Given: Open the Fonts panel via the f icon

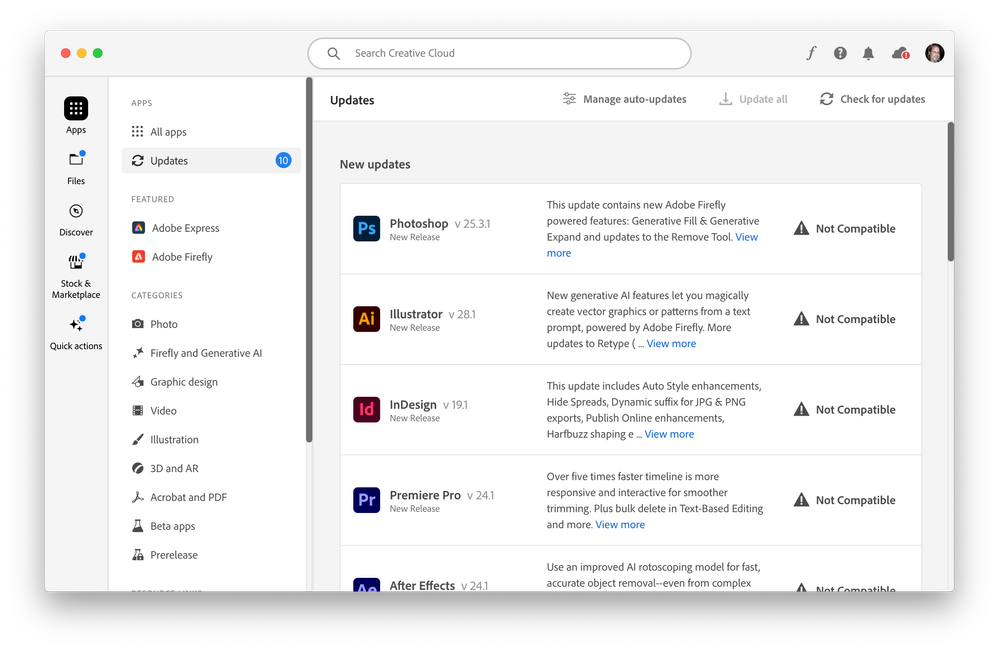Looking at the screenshot, I should tap(811, 53).
